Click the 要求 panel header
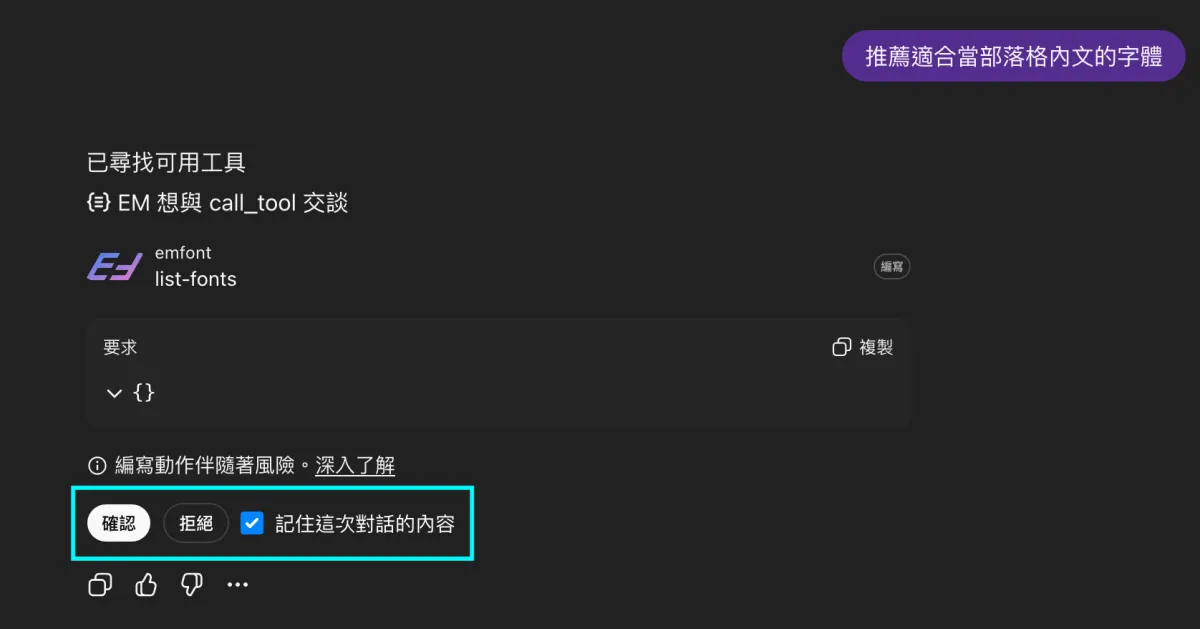This screenshot has width=1200, height=629. 119,347
